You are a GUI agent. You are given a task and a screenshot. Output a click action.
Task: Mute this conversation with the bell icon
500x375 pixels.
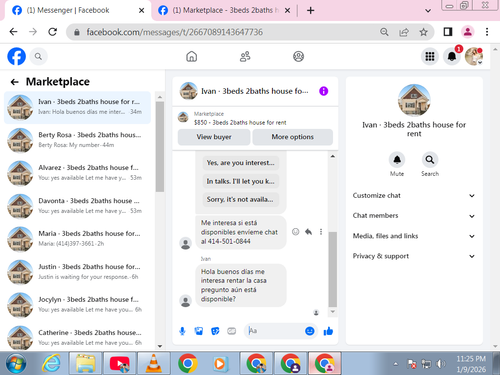pos(397,160)
